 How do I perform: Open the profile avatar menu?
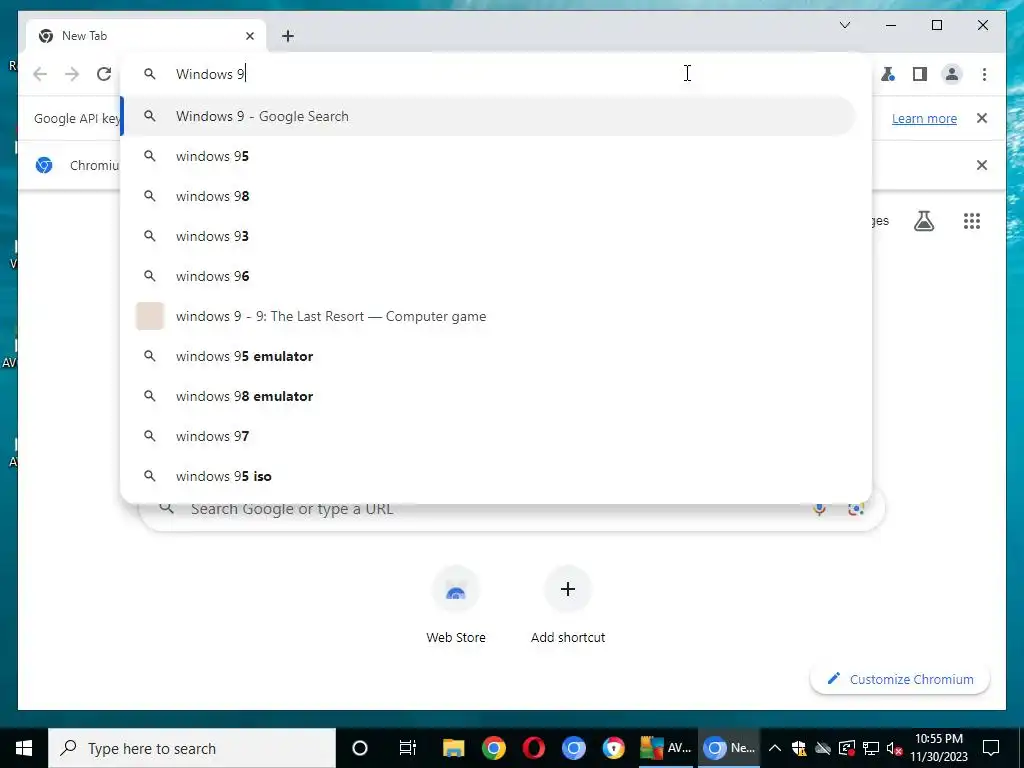point(952,74)
